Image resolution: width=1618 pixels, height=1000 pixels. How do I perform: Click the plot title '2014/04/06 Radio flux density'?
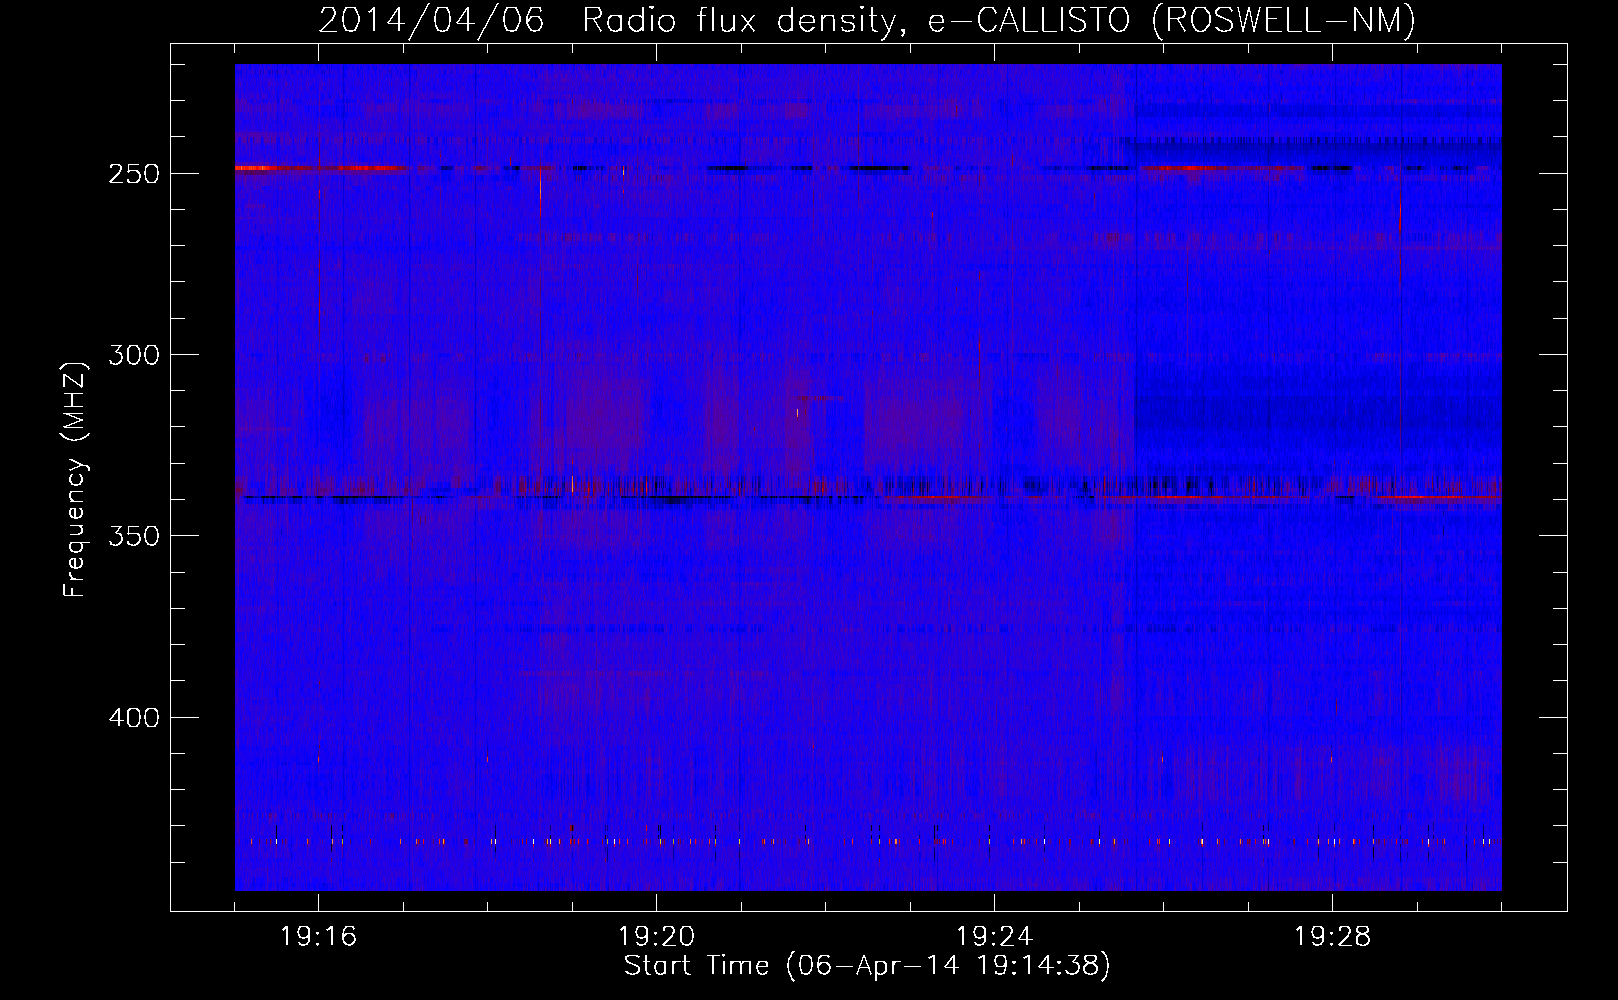tap(867, 20)
